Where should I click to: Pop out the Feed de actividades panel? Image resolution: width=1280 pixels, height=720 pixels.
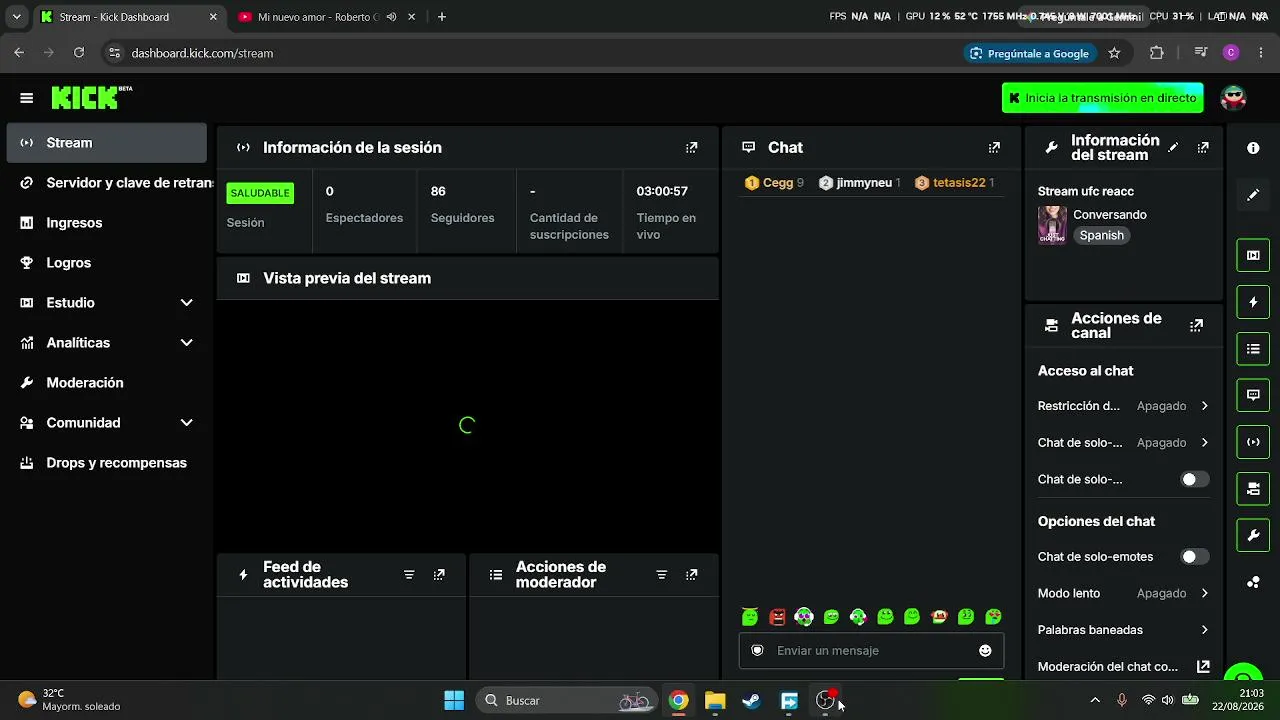click(439, 575)
